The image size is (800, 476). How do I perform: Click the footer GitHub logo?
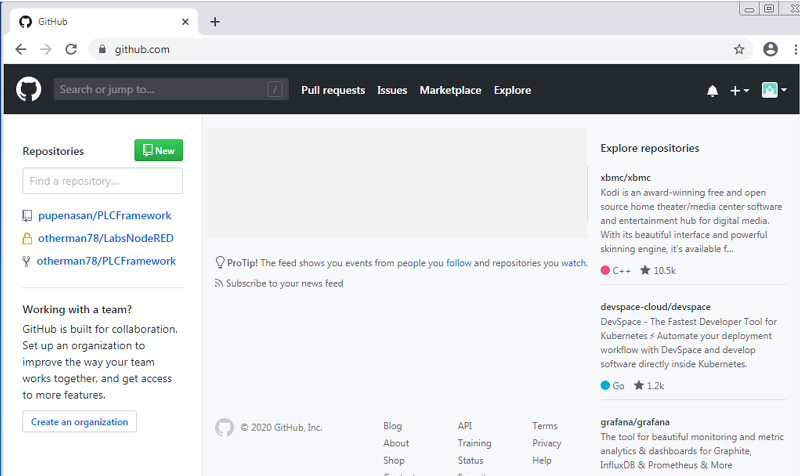click(x=224, y=428)
